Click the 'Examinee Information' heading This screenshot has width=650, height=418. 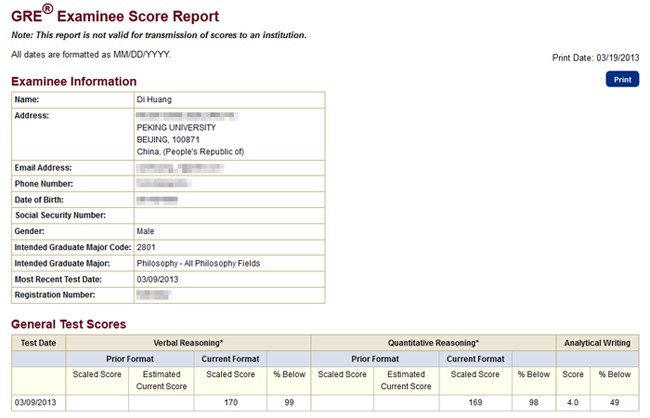tap(74, 81)
